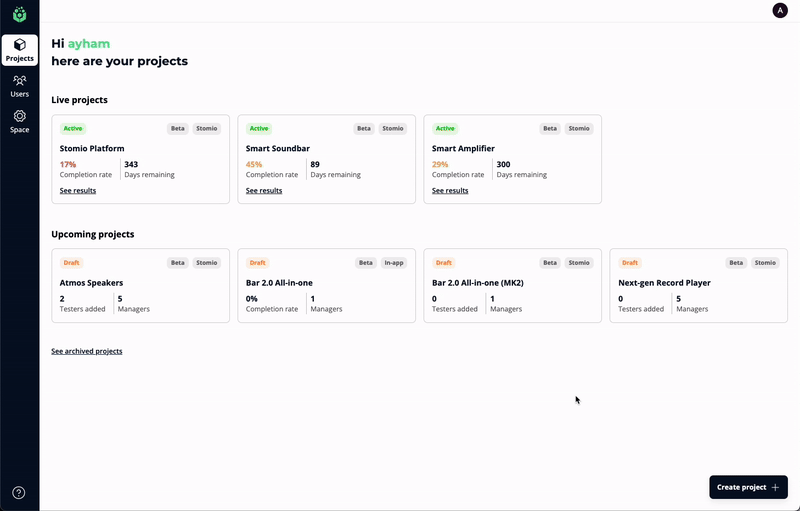
Task: Go to the Users sidebar section
Action: [x=20, y=86]
